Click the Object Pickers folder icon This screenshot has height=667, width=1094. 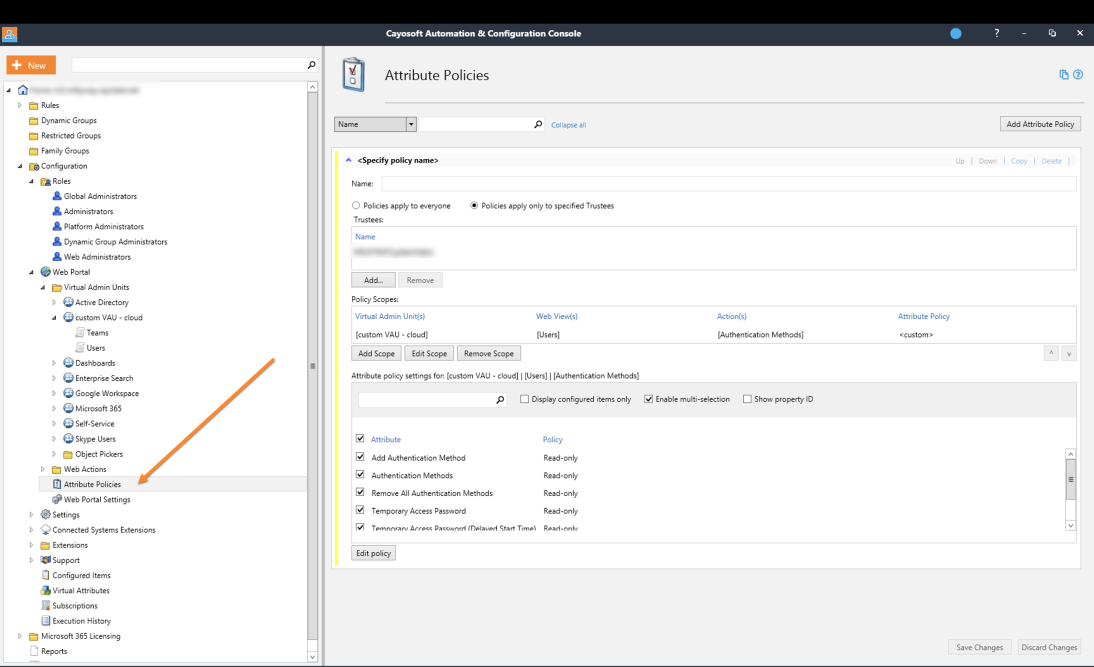(68, 454)
